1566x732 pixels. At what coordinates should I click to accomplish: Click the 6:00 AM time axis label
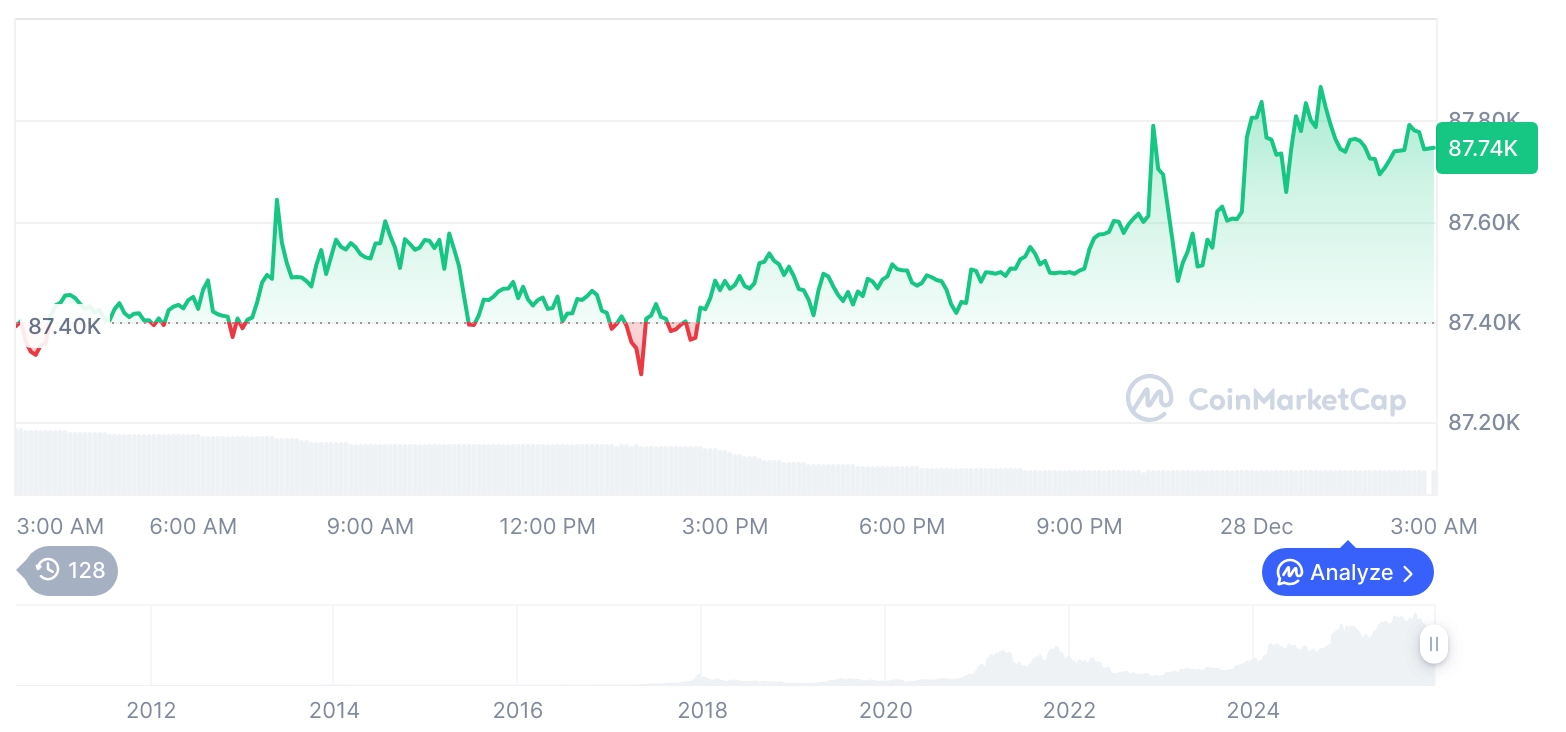(193, 526)
